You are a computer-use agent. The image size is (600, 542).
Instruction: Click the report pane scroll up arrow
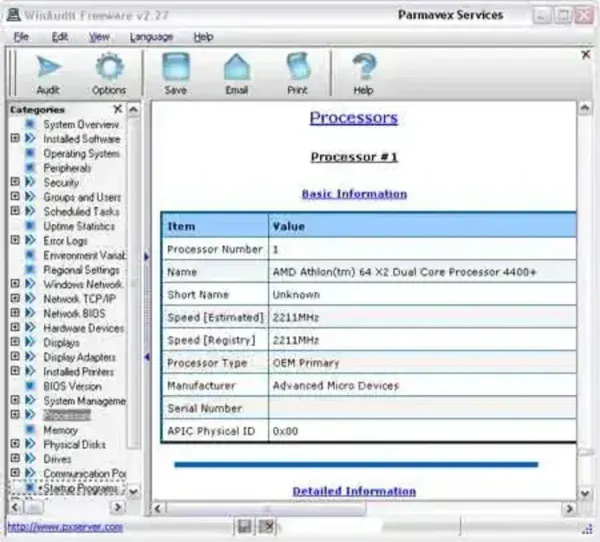(x=584, y=109)
